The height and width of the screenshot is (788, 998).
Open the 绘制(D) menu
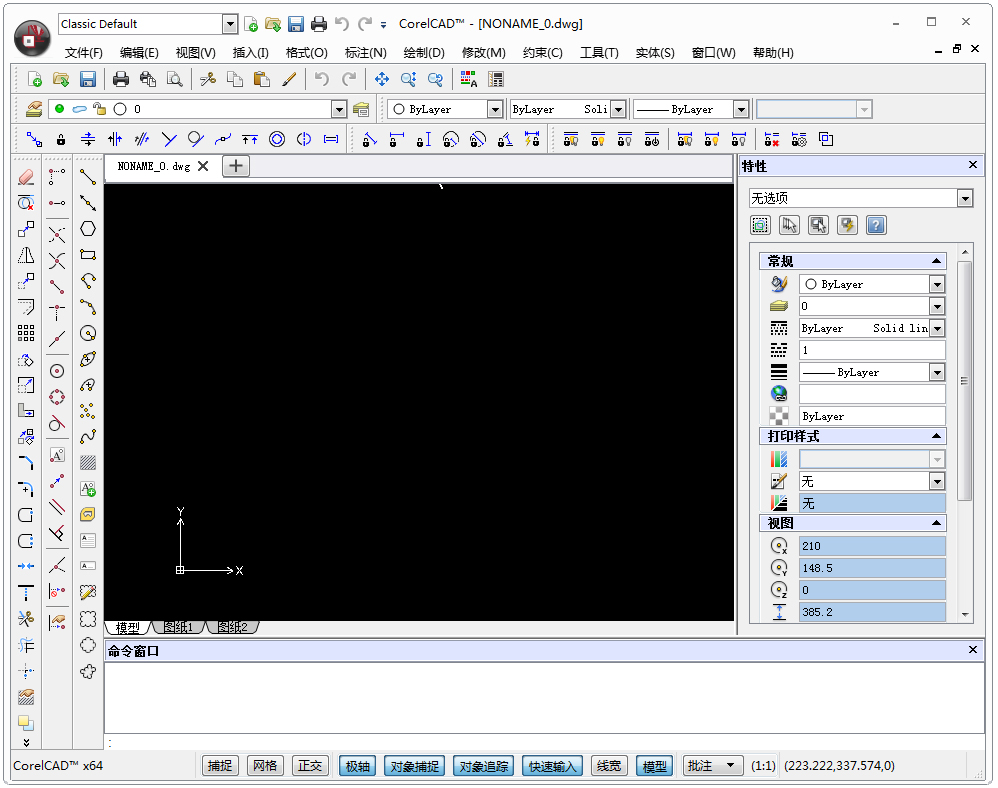pyautogui.click(x=424, y=53)
